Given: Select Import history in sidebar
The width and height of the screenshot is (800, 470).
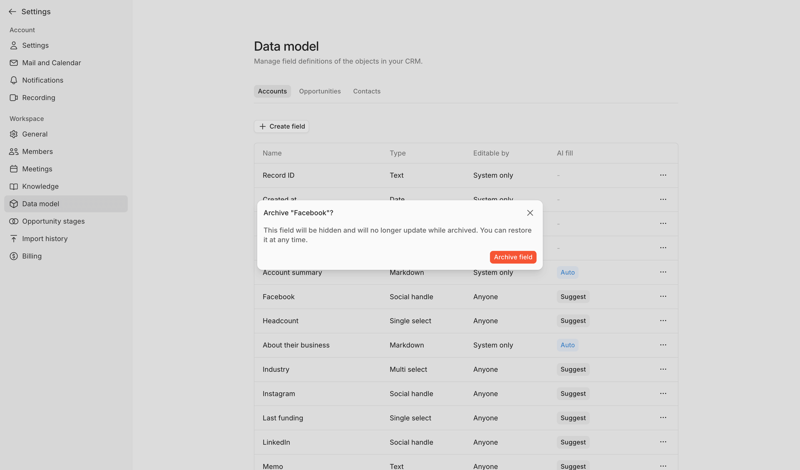Looking at the screenshot, I should pyautogui.click(x=45, y=239).
